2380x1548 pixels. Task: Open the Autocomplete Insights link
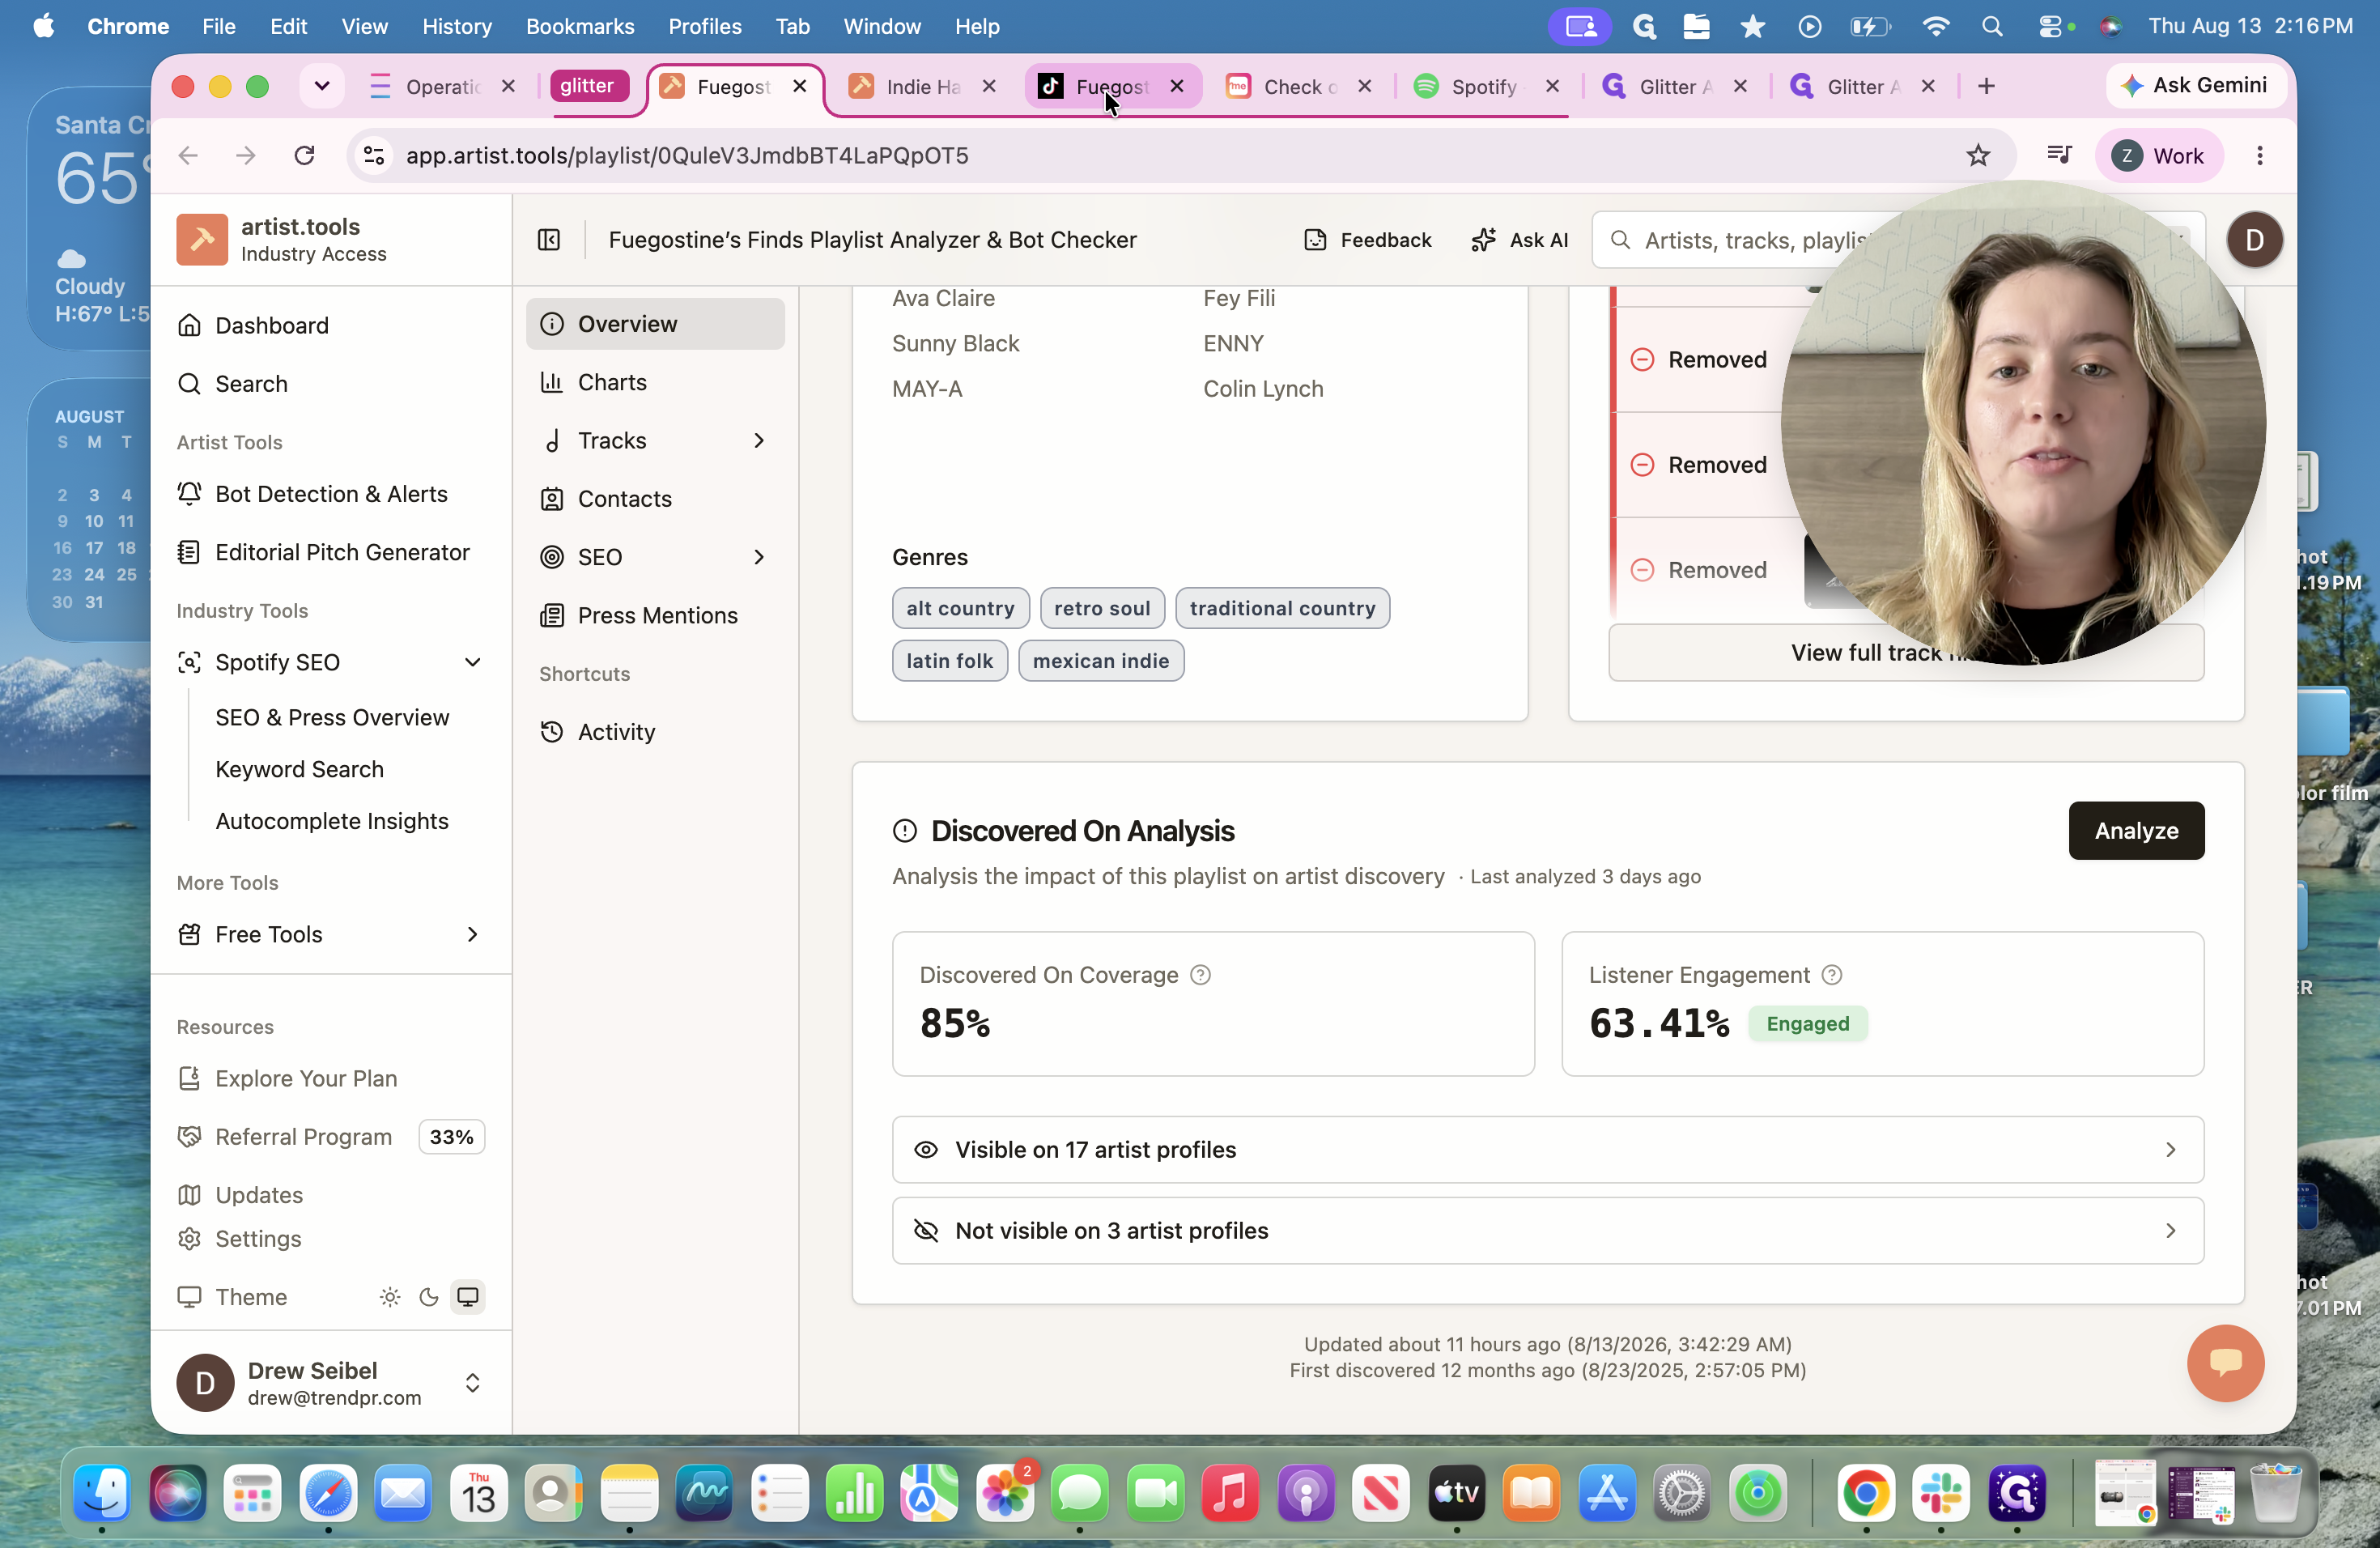332,821
